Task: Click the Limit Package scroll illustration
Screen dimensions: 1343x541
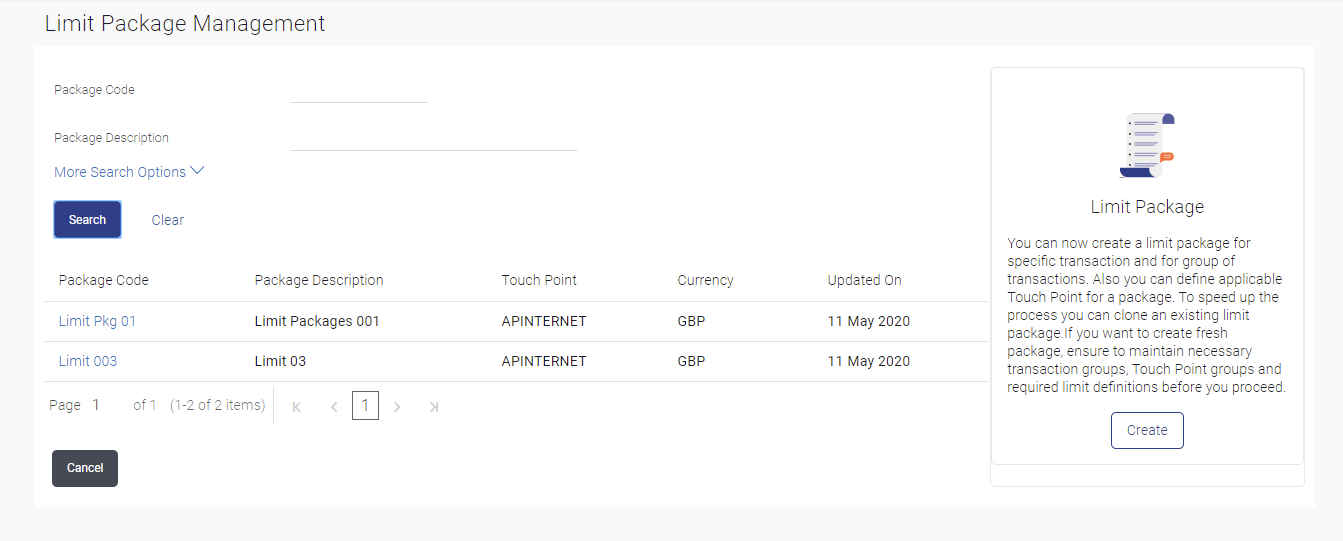Action: coord(1147,145)
